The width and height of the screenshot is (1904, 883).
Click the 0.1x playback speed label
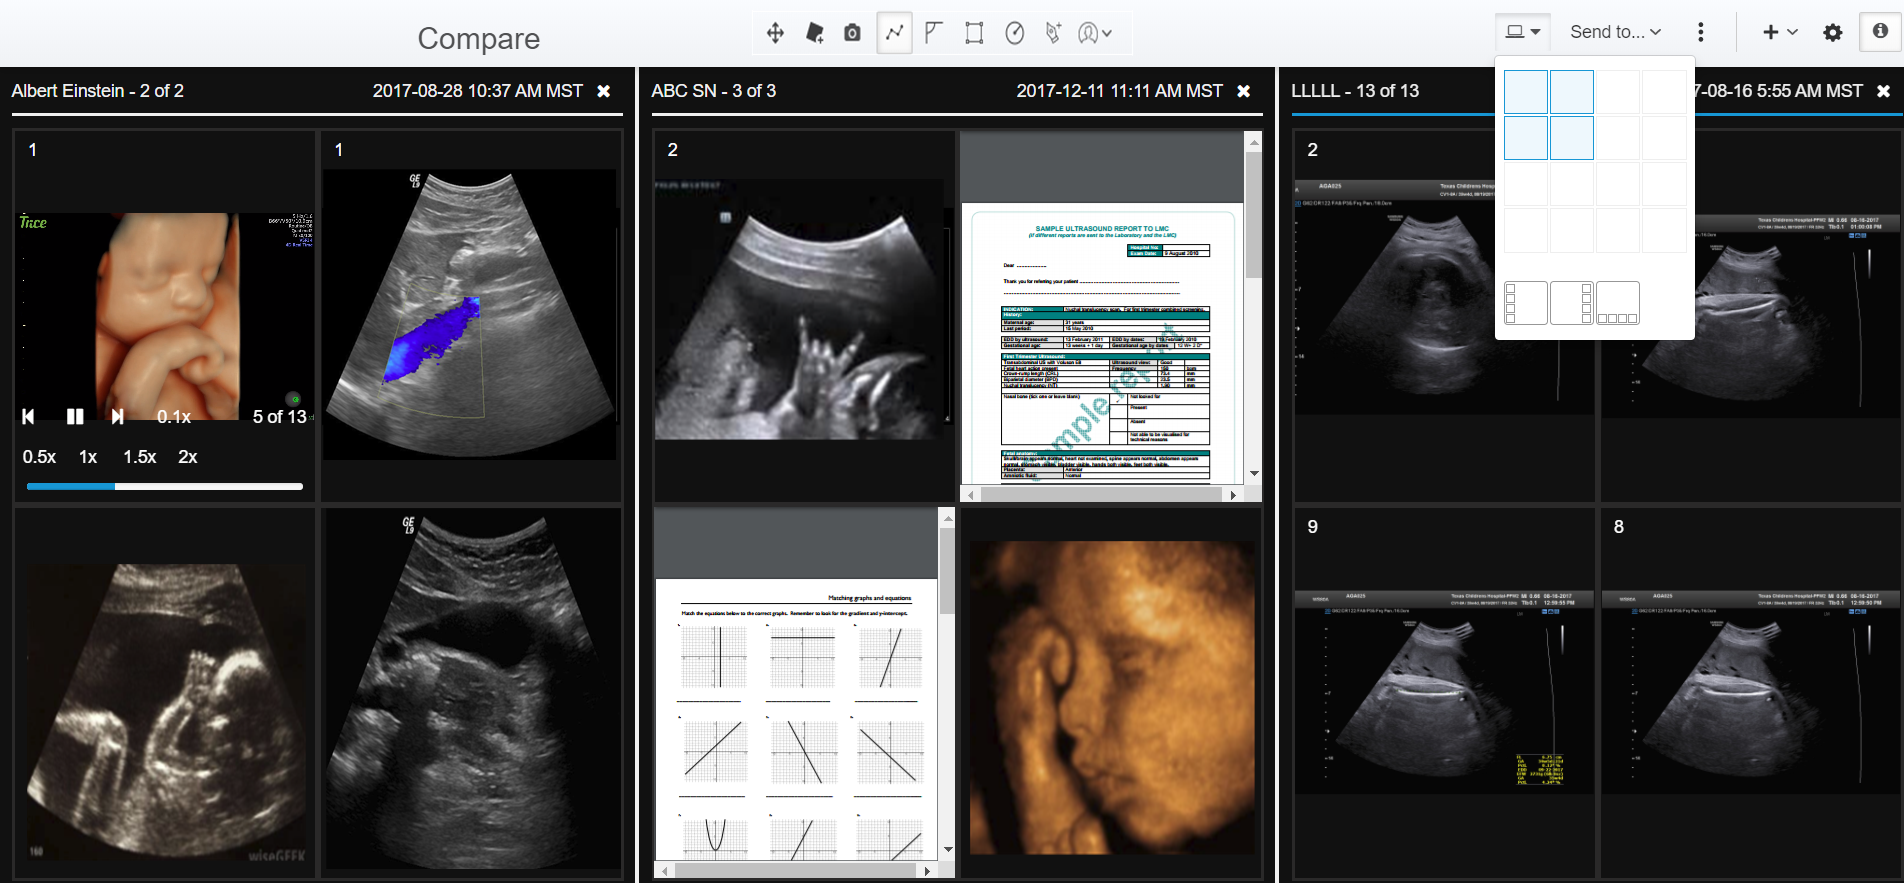tap(174, 417)
